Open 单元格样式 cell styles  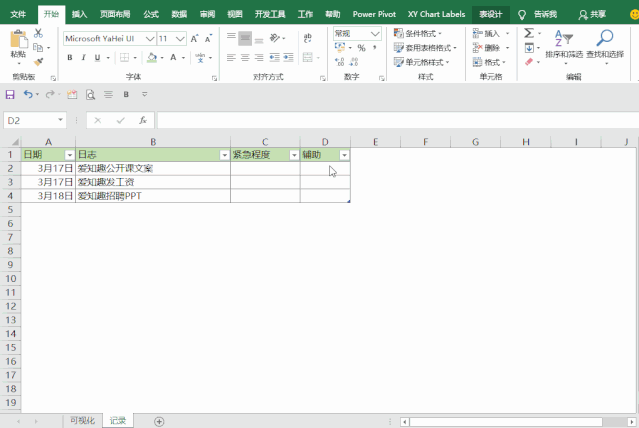click(421, 62)
